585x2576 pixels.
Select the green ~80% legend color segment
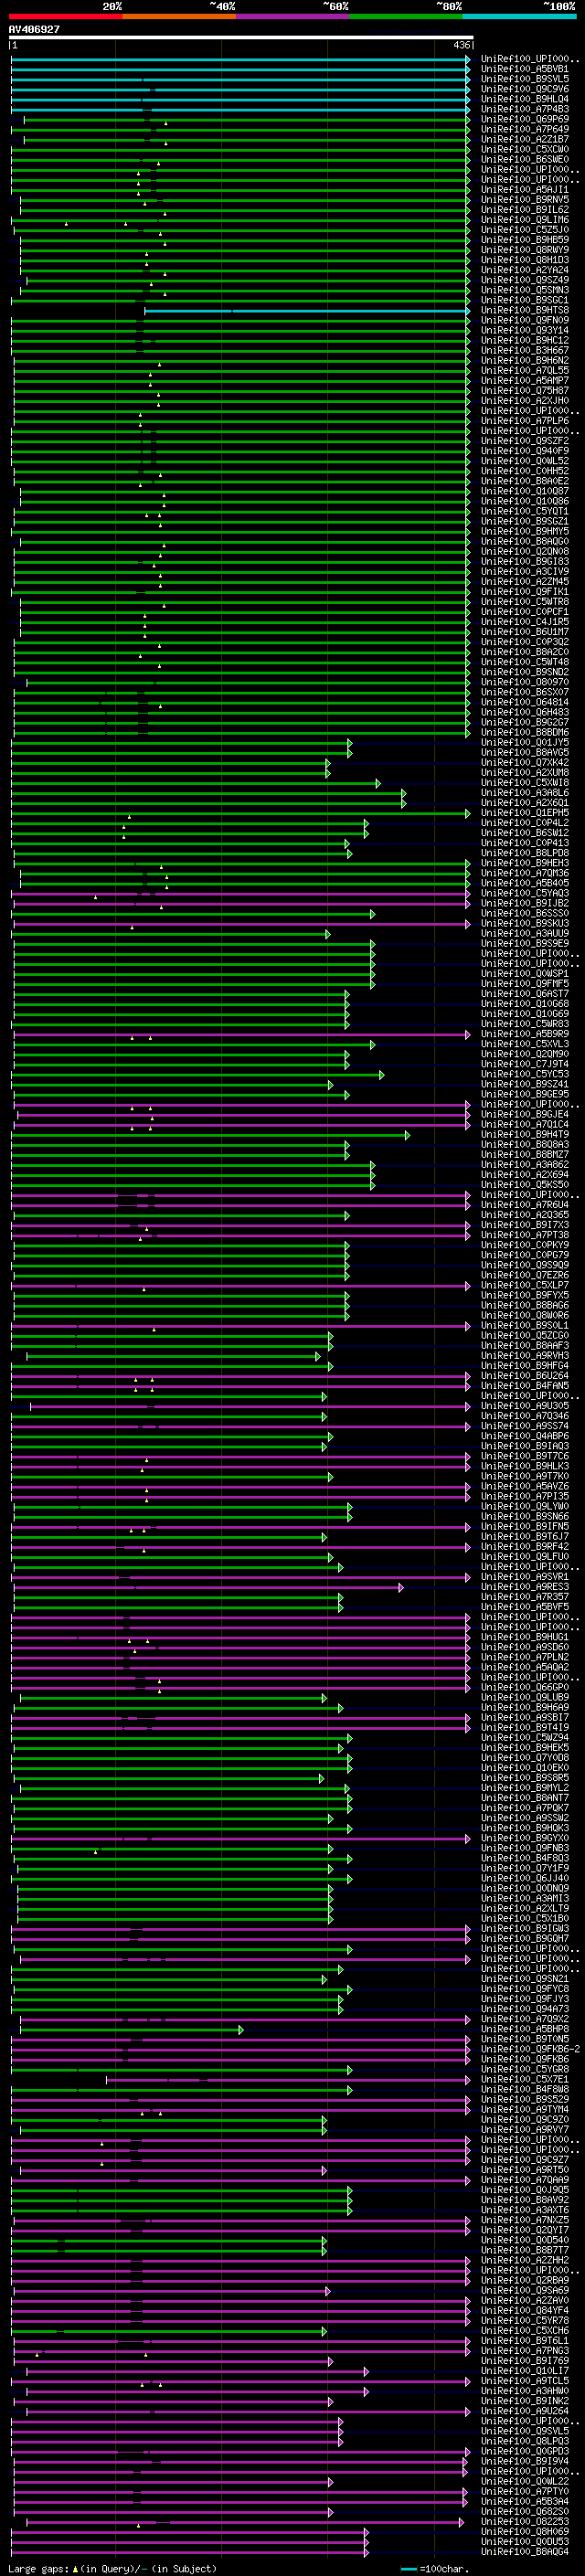point(406,17)
